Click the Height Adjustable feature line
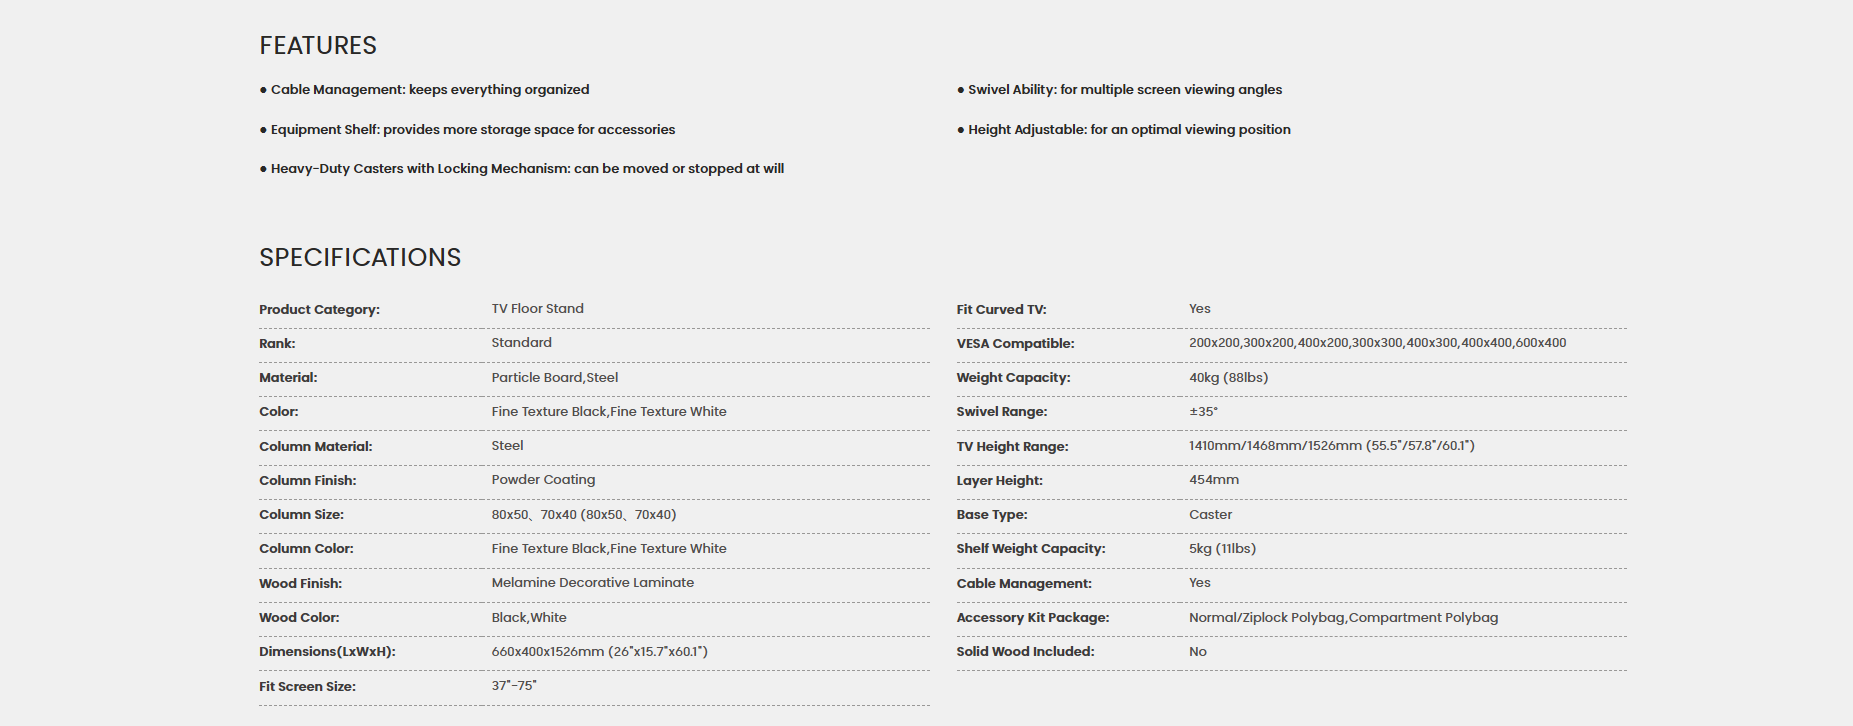 (x=1124, y=130)
